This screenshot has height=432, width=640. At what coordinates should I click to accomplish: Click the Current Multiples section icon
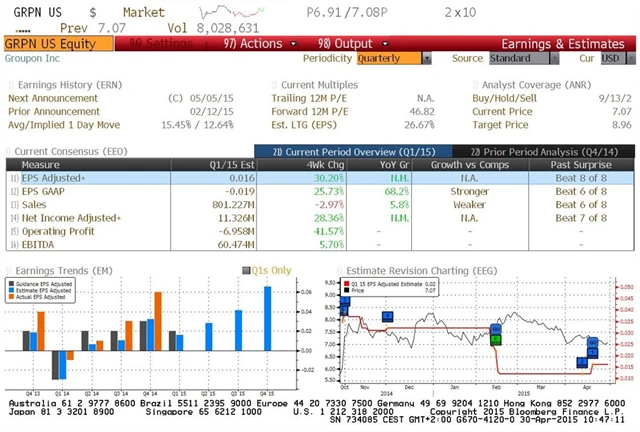[x=274, y=85]
